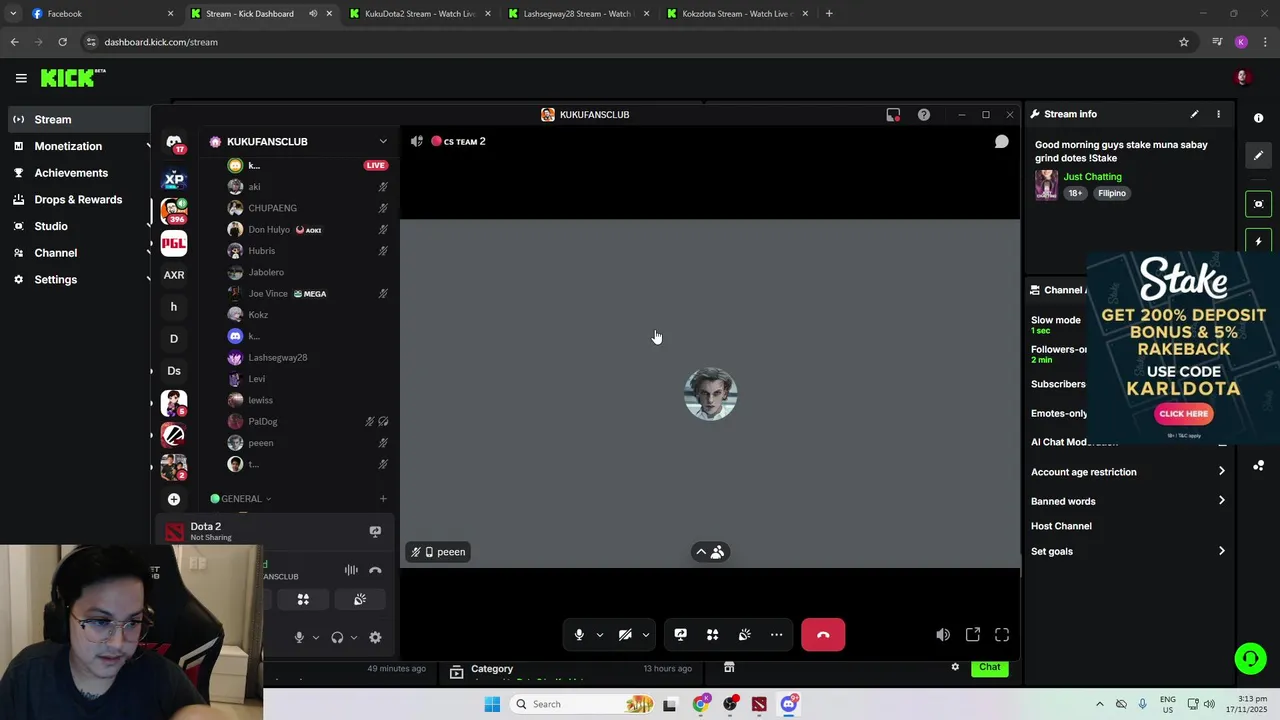Expand camera options arrow in toolbar
Image resolution: width=1280 pixels, height=720 pixels.
(x=645, y=635)
